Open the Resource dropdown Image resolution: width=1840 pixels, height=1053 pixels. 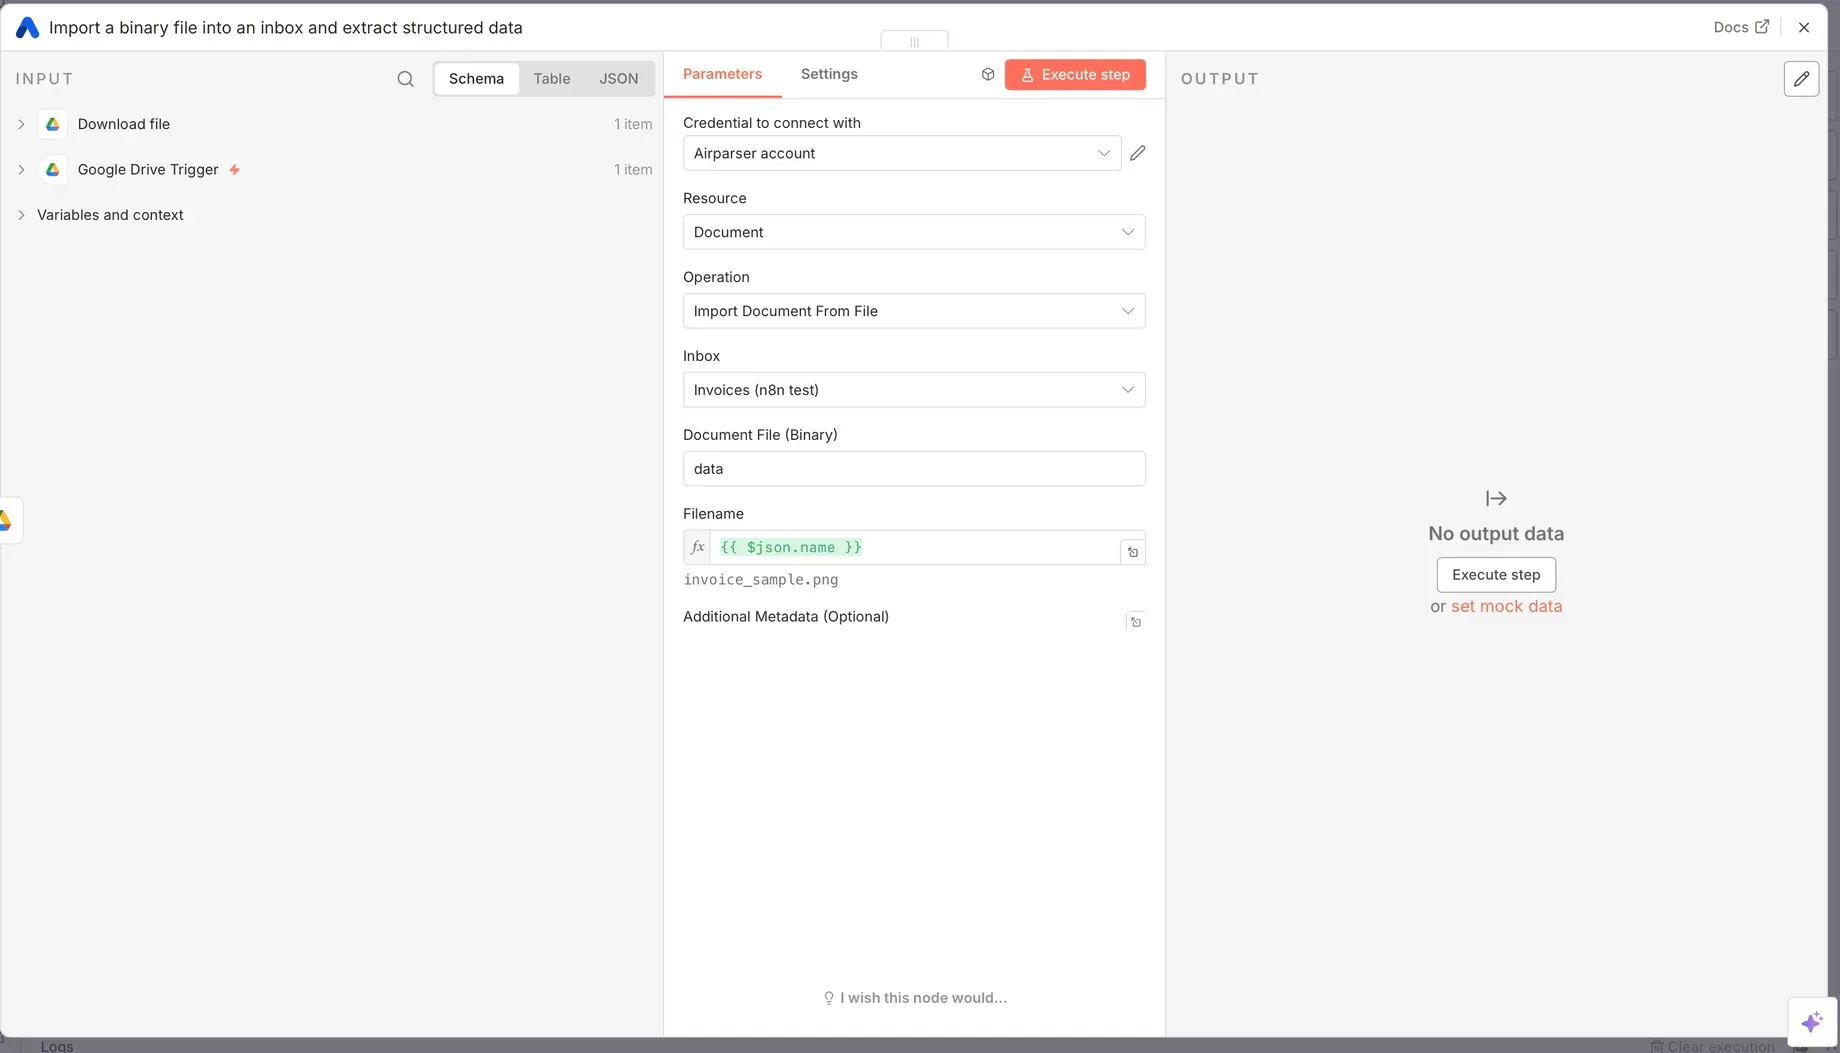[x=913, y=232]
